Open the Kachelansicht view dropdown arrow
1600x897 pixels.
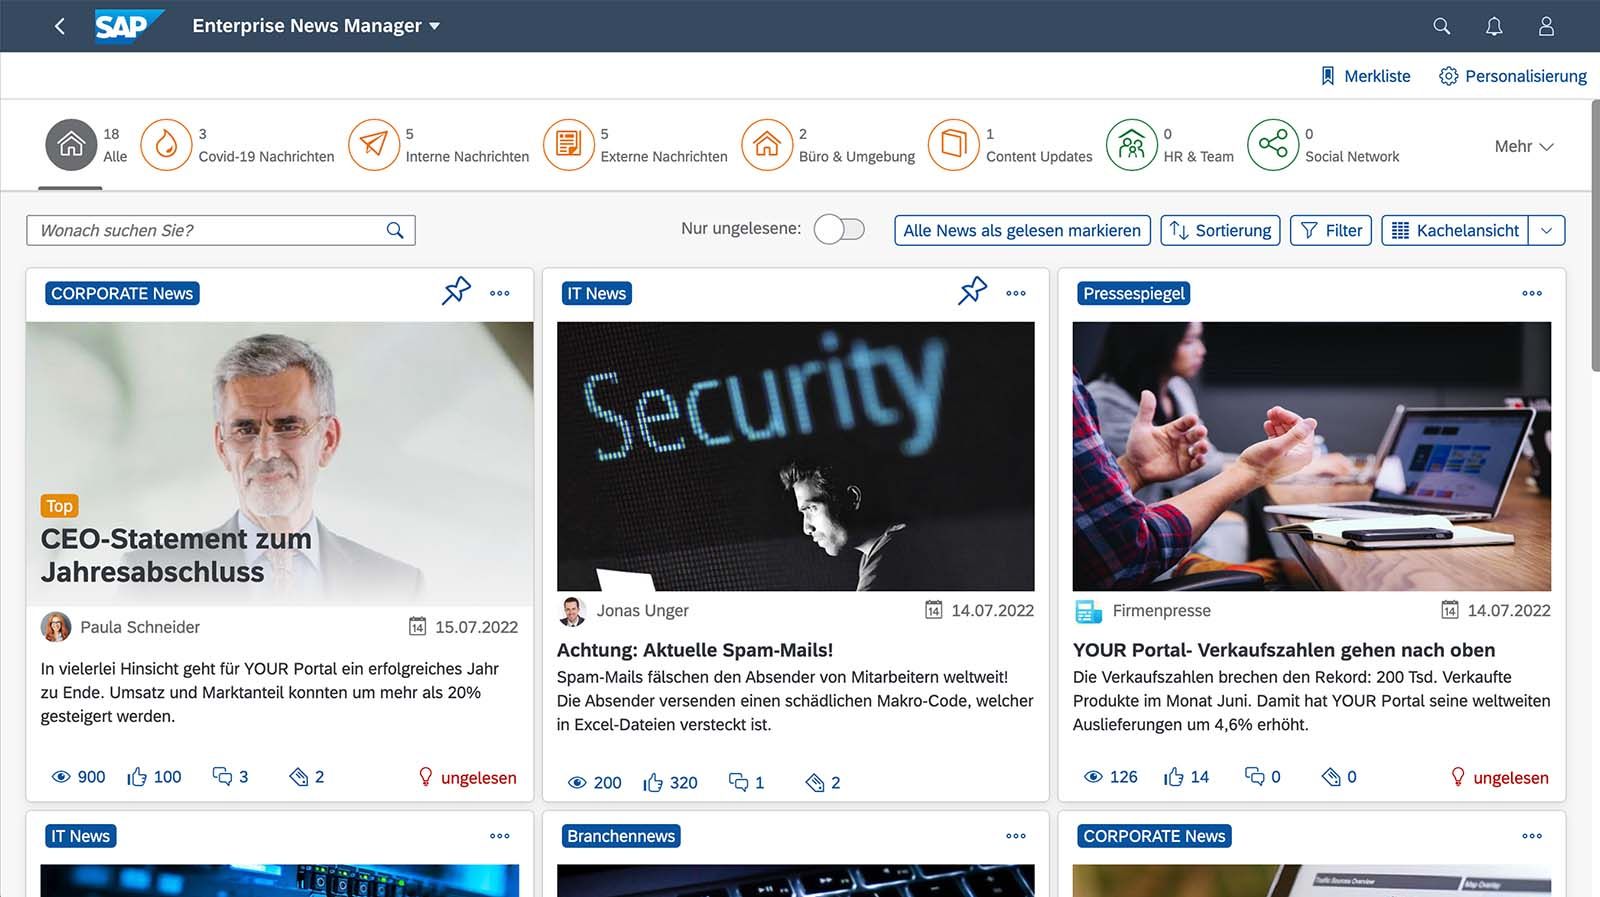[1546, 230]
